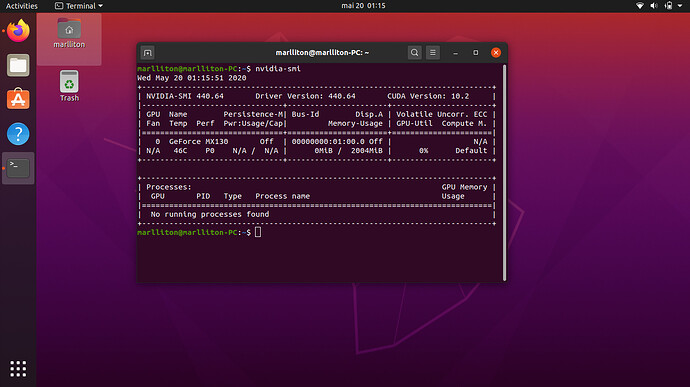
Task: Click the GPU name GeForce MX130
Action: pos(198,142)
